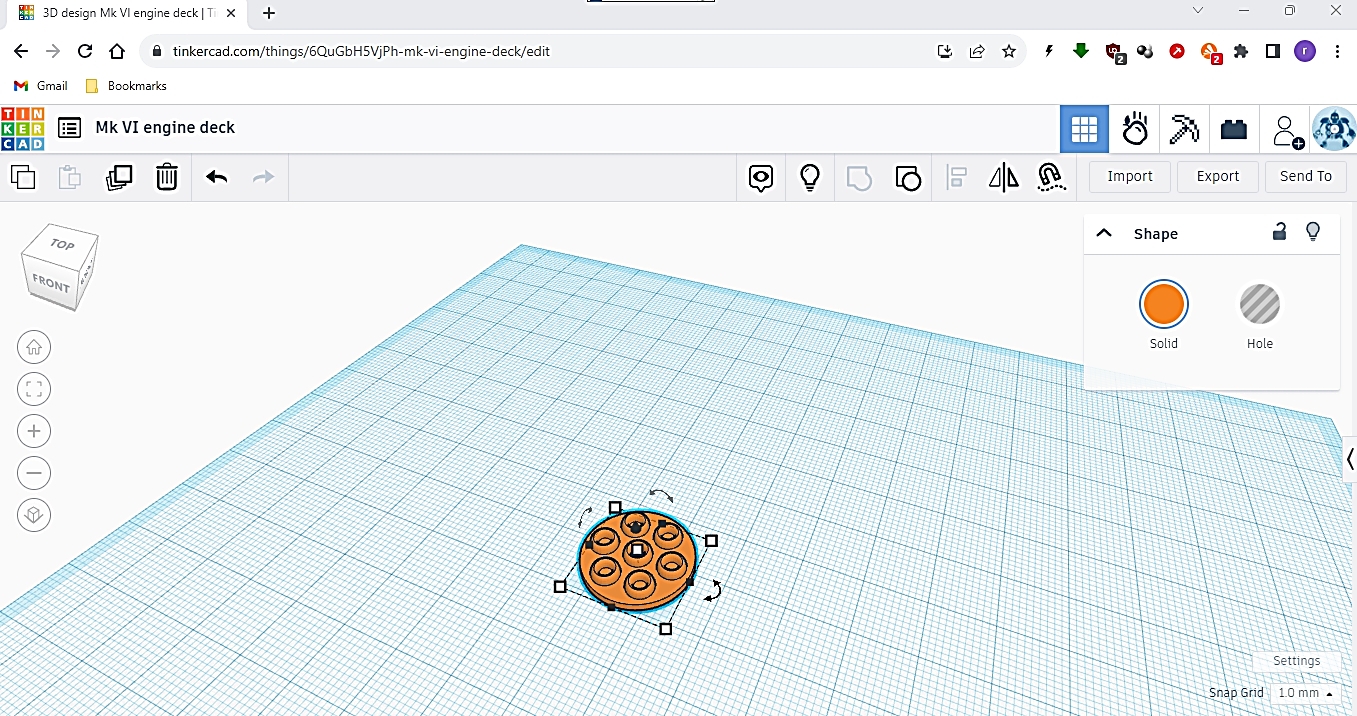The width and height of the screenshot is (1357, 716).
Task: Click the Home view button
Action: (34, 348)
